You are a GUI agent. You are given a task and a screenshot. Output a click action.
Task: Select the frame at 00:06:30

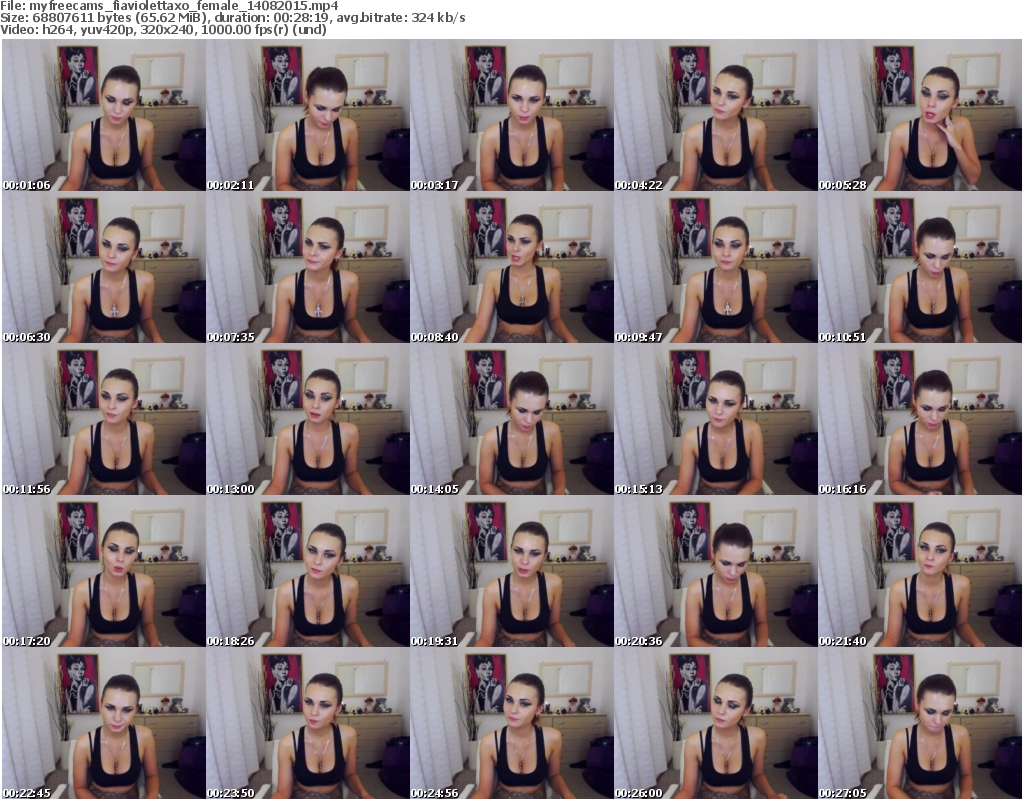tap(104, 267)
